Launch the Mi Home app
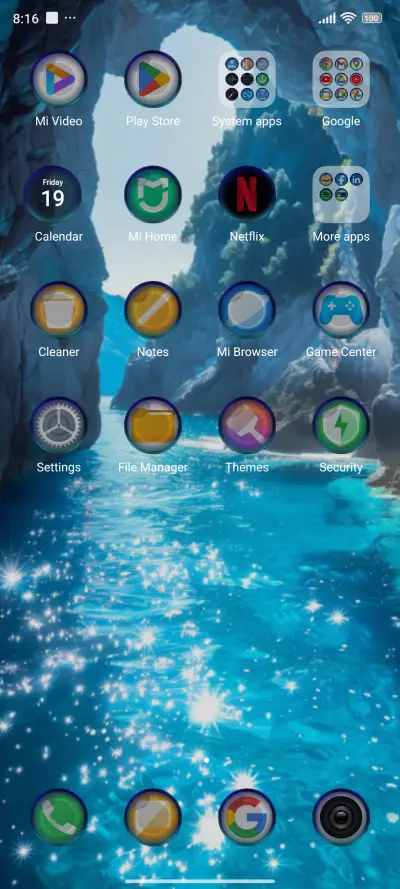Viewport: 400px width, 889px height. pos(152,194)
